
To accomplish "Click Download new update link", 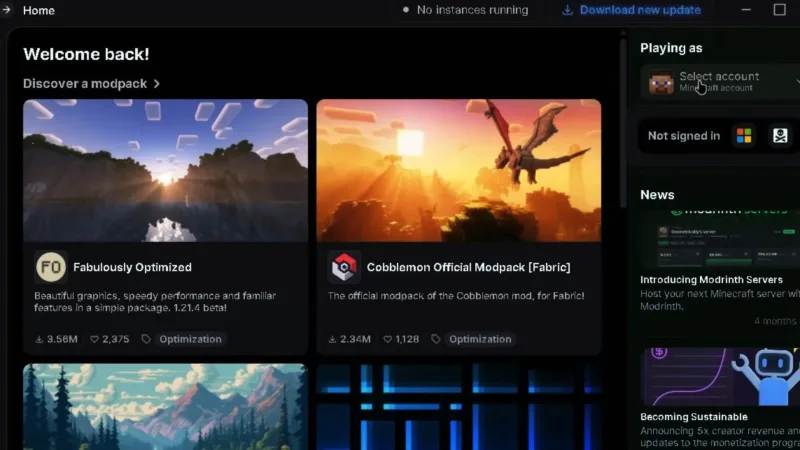I will pos(640,10).
